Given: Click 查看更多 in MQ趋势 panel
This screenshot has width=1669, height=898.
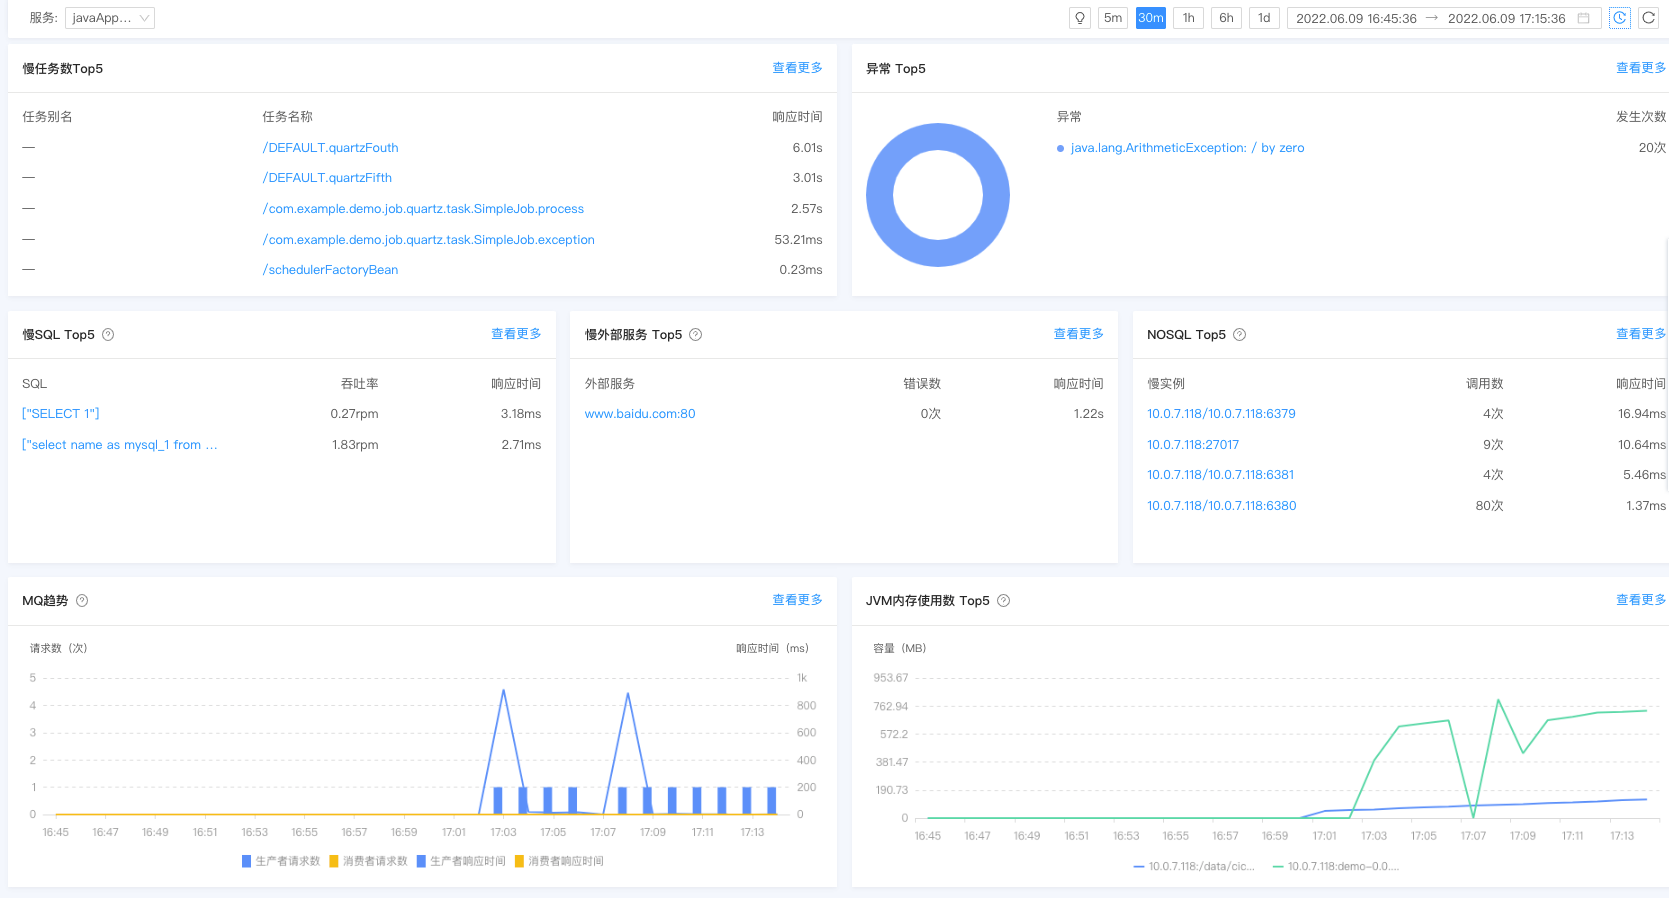Looking at the screenshot, I should 797,600.
